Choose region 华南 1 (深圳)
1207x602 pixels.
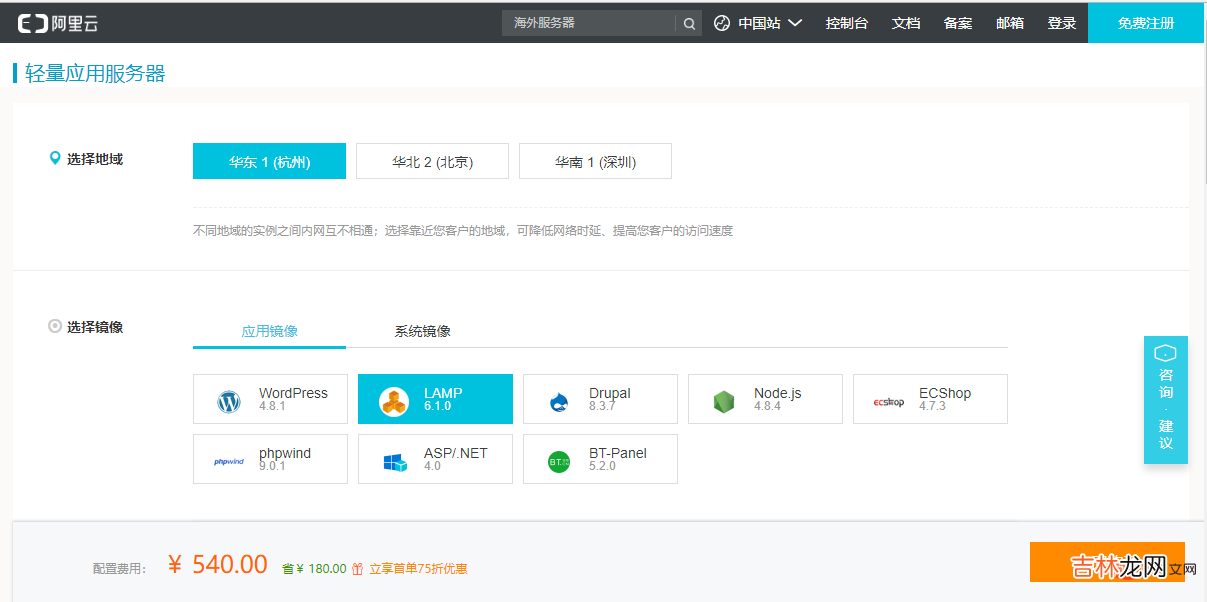coord(595,161)
